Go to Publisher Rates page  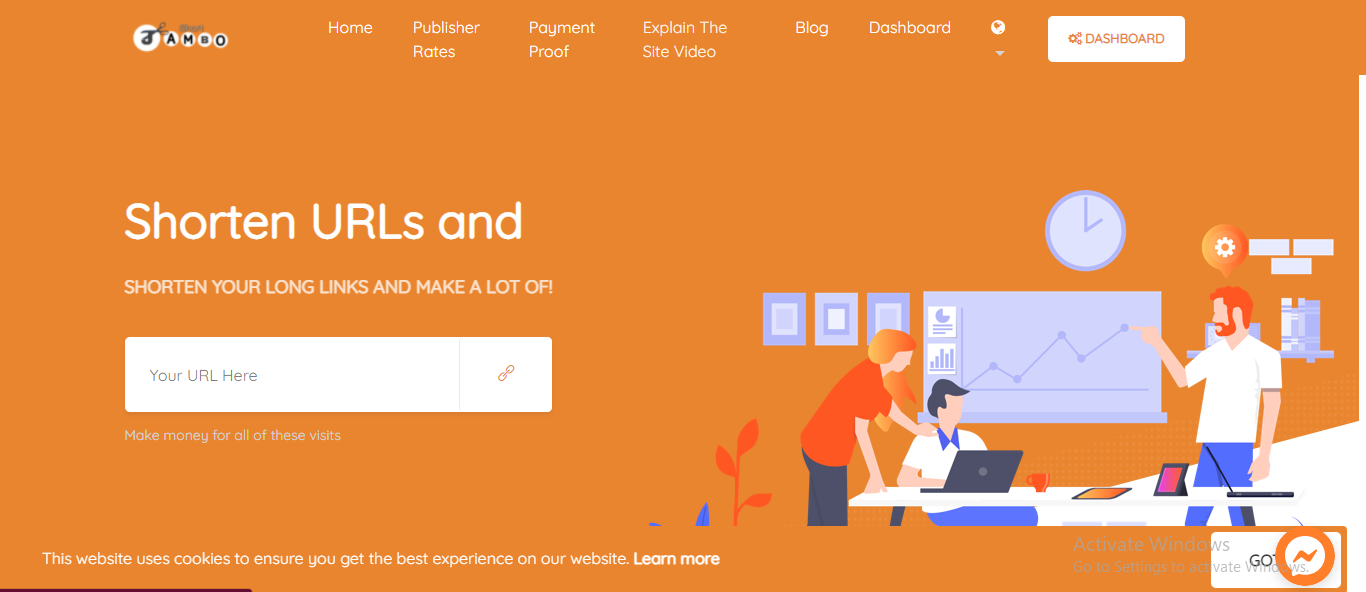click(446, 40)
